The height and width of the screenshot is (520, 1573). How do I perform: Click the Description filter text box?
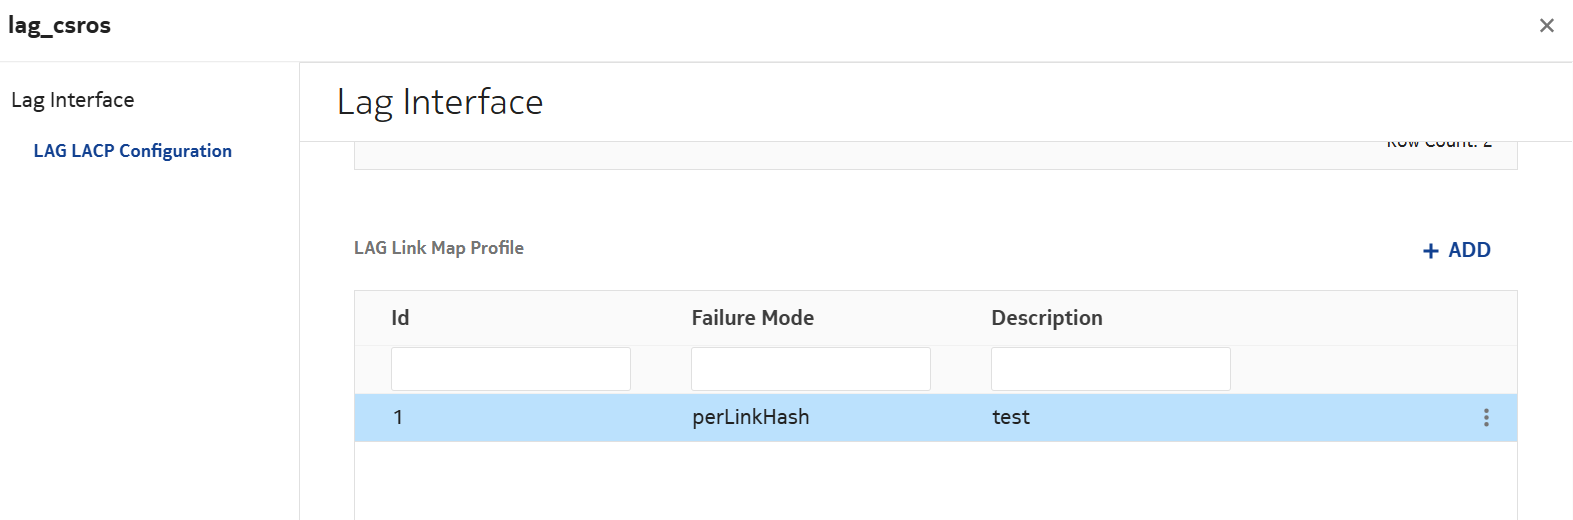(x=1110, y=369)
